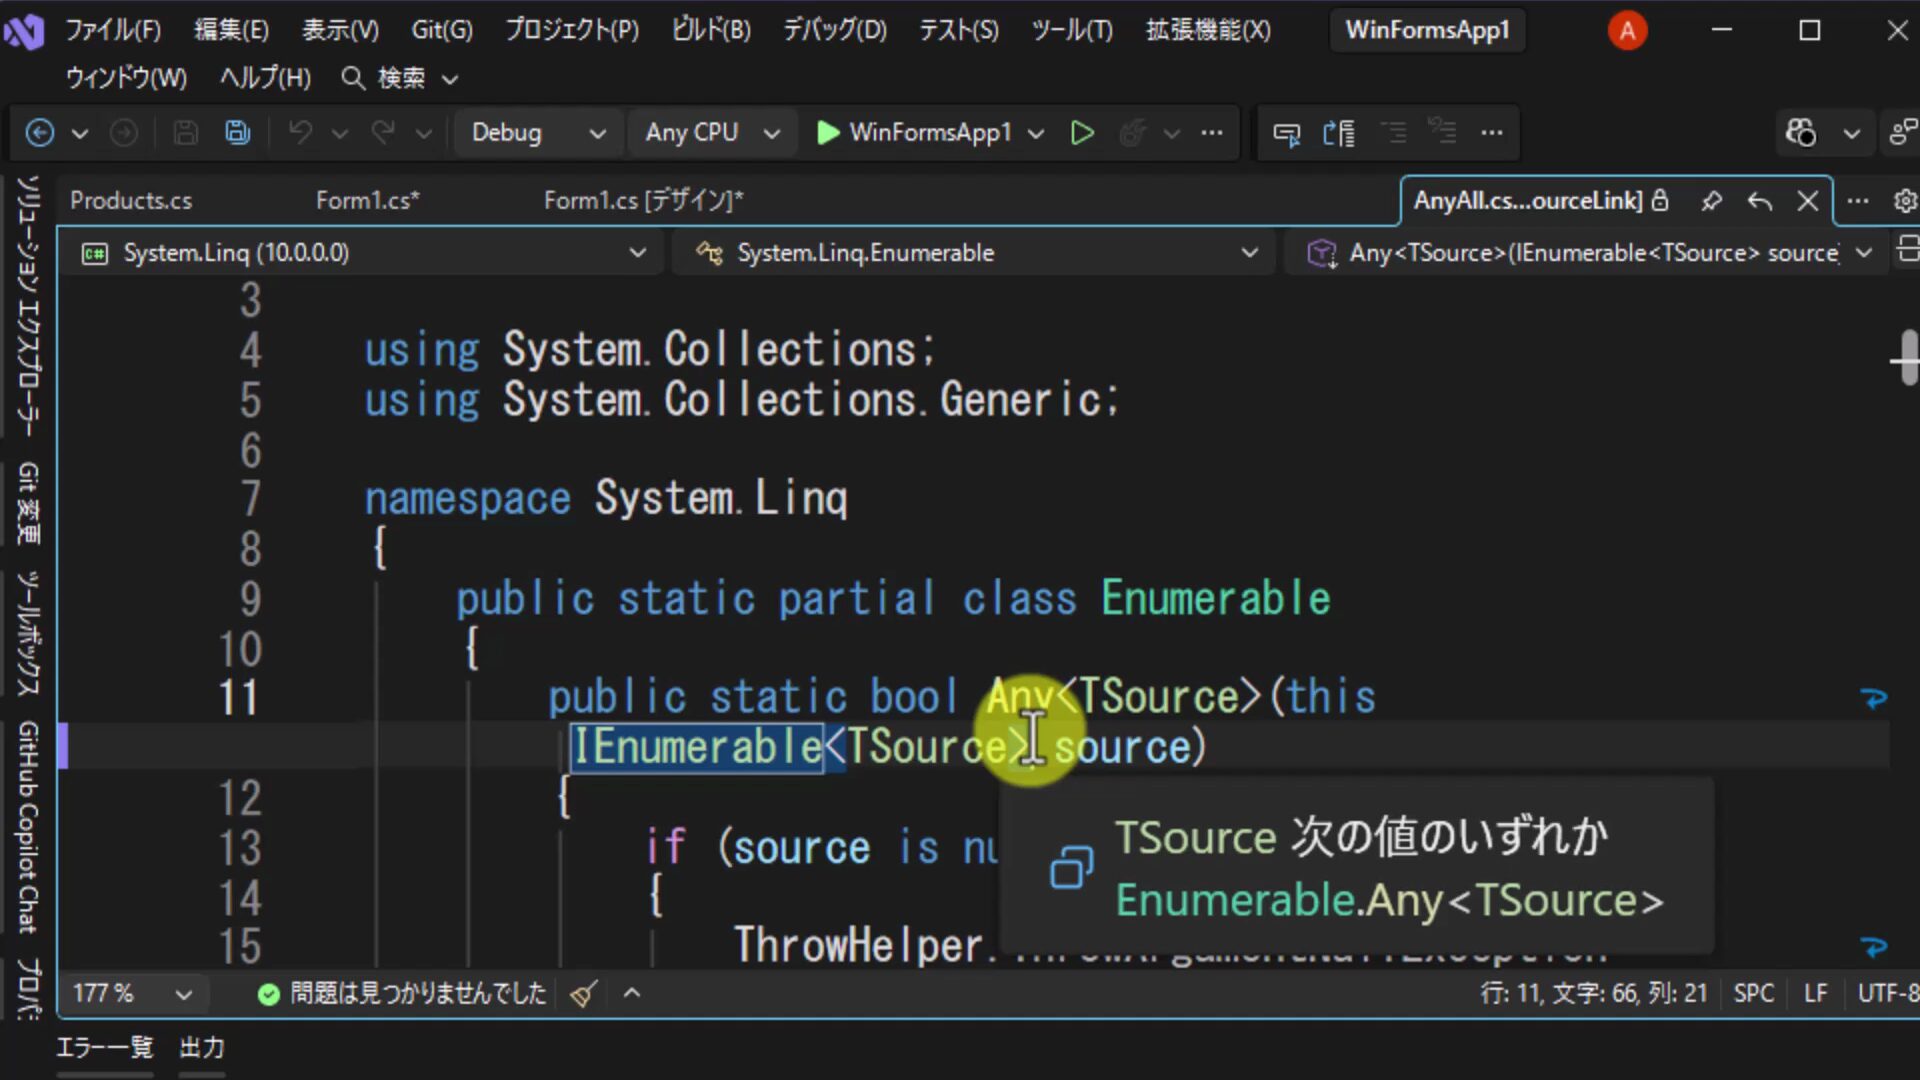Click the Save file icon

point(186,132)
